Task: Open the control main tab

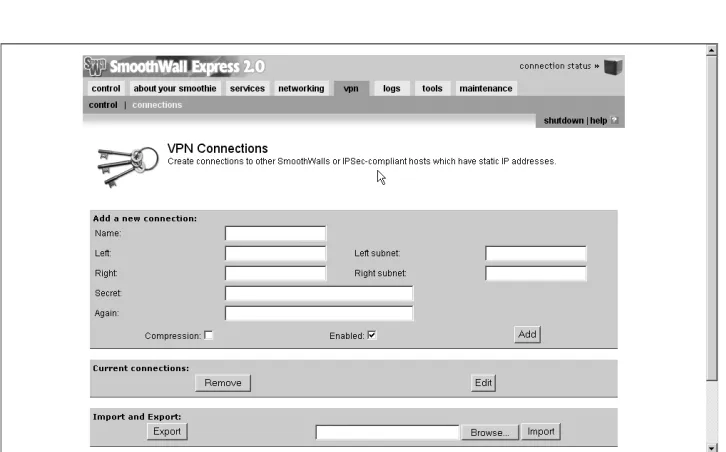Action: (106, 88)
